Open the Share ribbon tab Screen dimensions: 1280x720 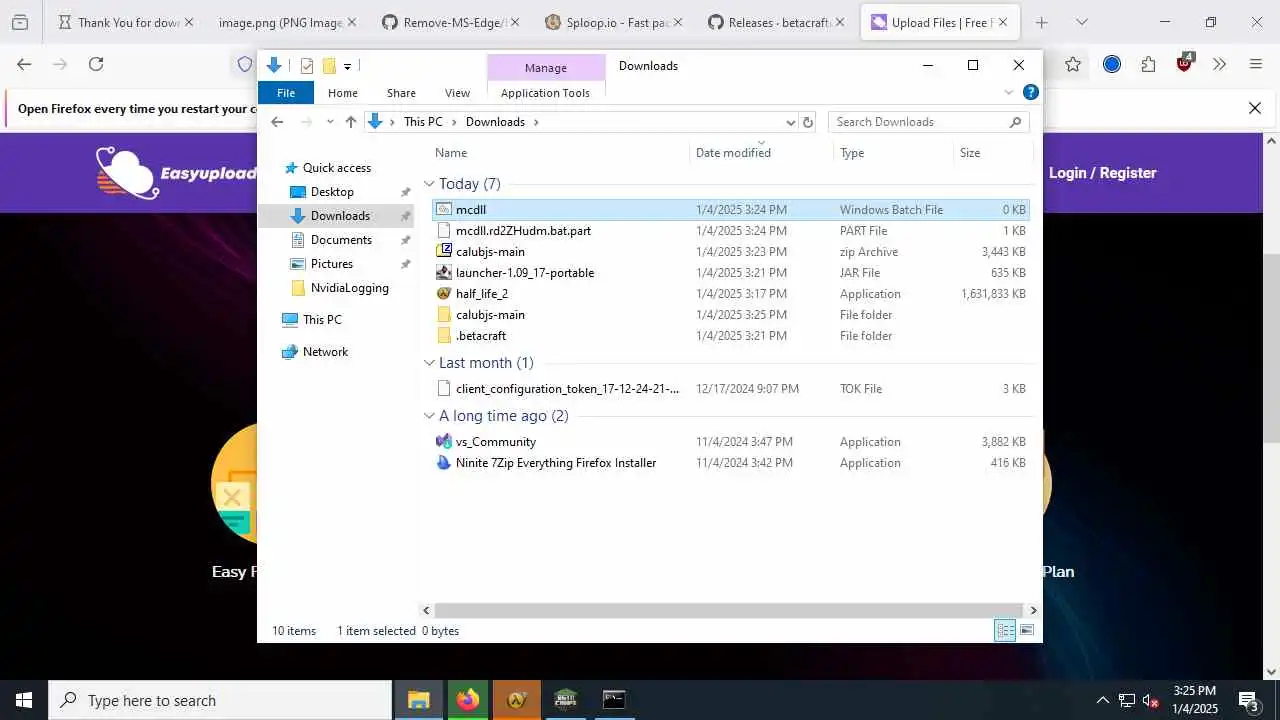(401, 93)
